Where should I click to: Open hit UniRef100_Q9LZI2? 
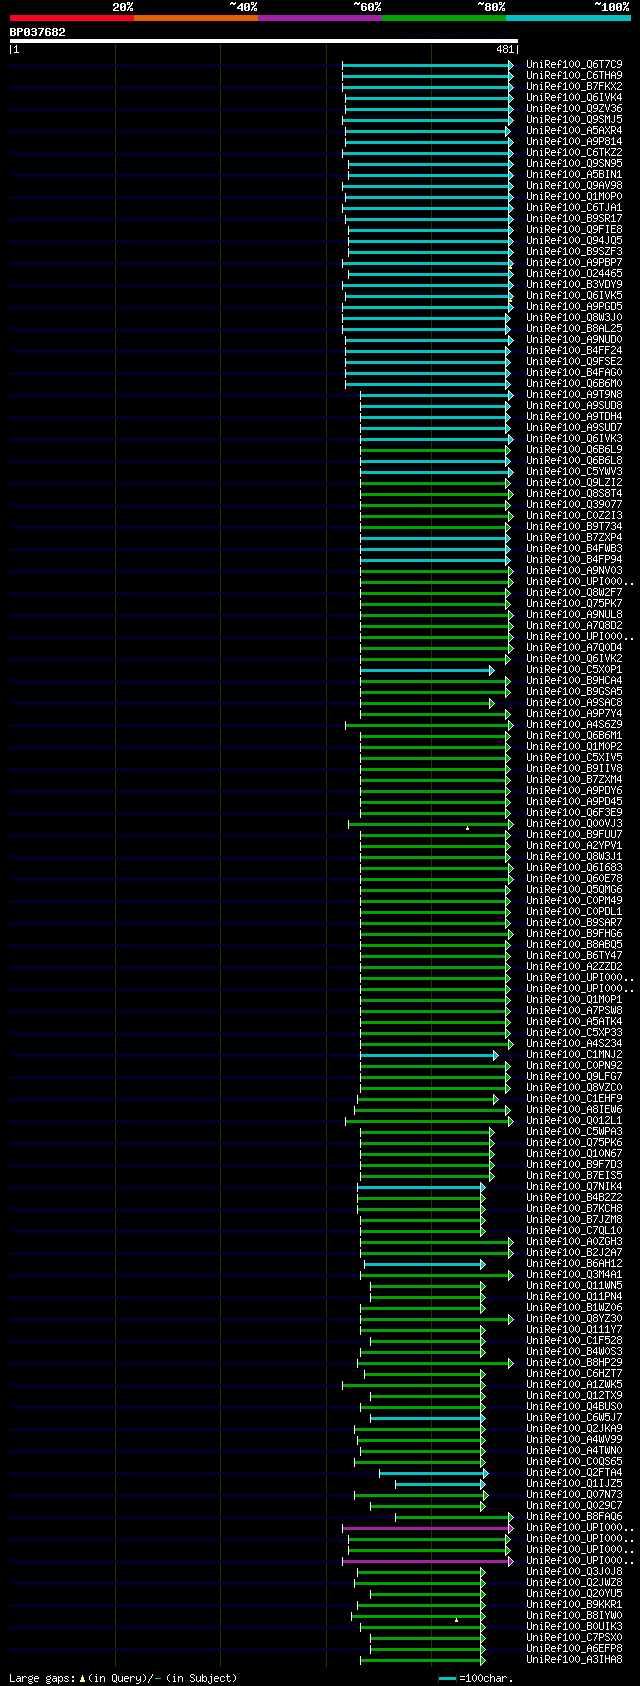[x=574, y=482]
